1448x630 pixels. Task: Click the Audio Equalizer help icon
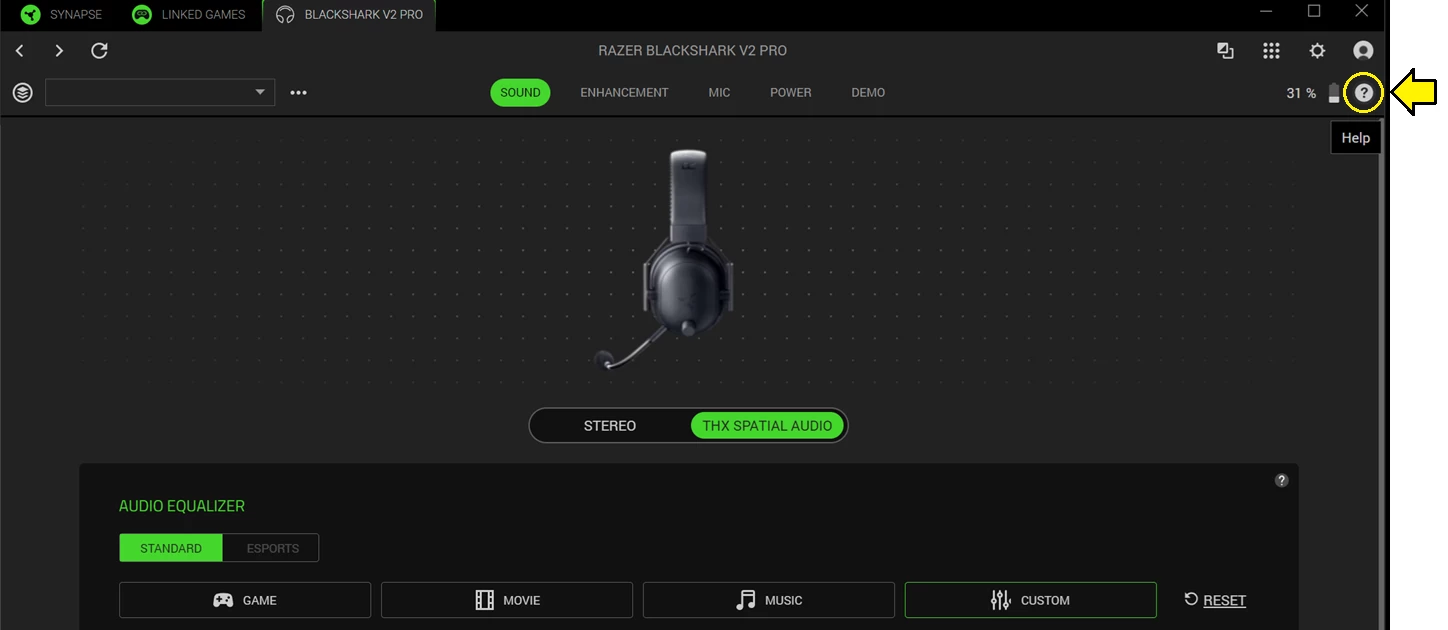pos(1282,480)
